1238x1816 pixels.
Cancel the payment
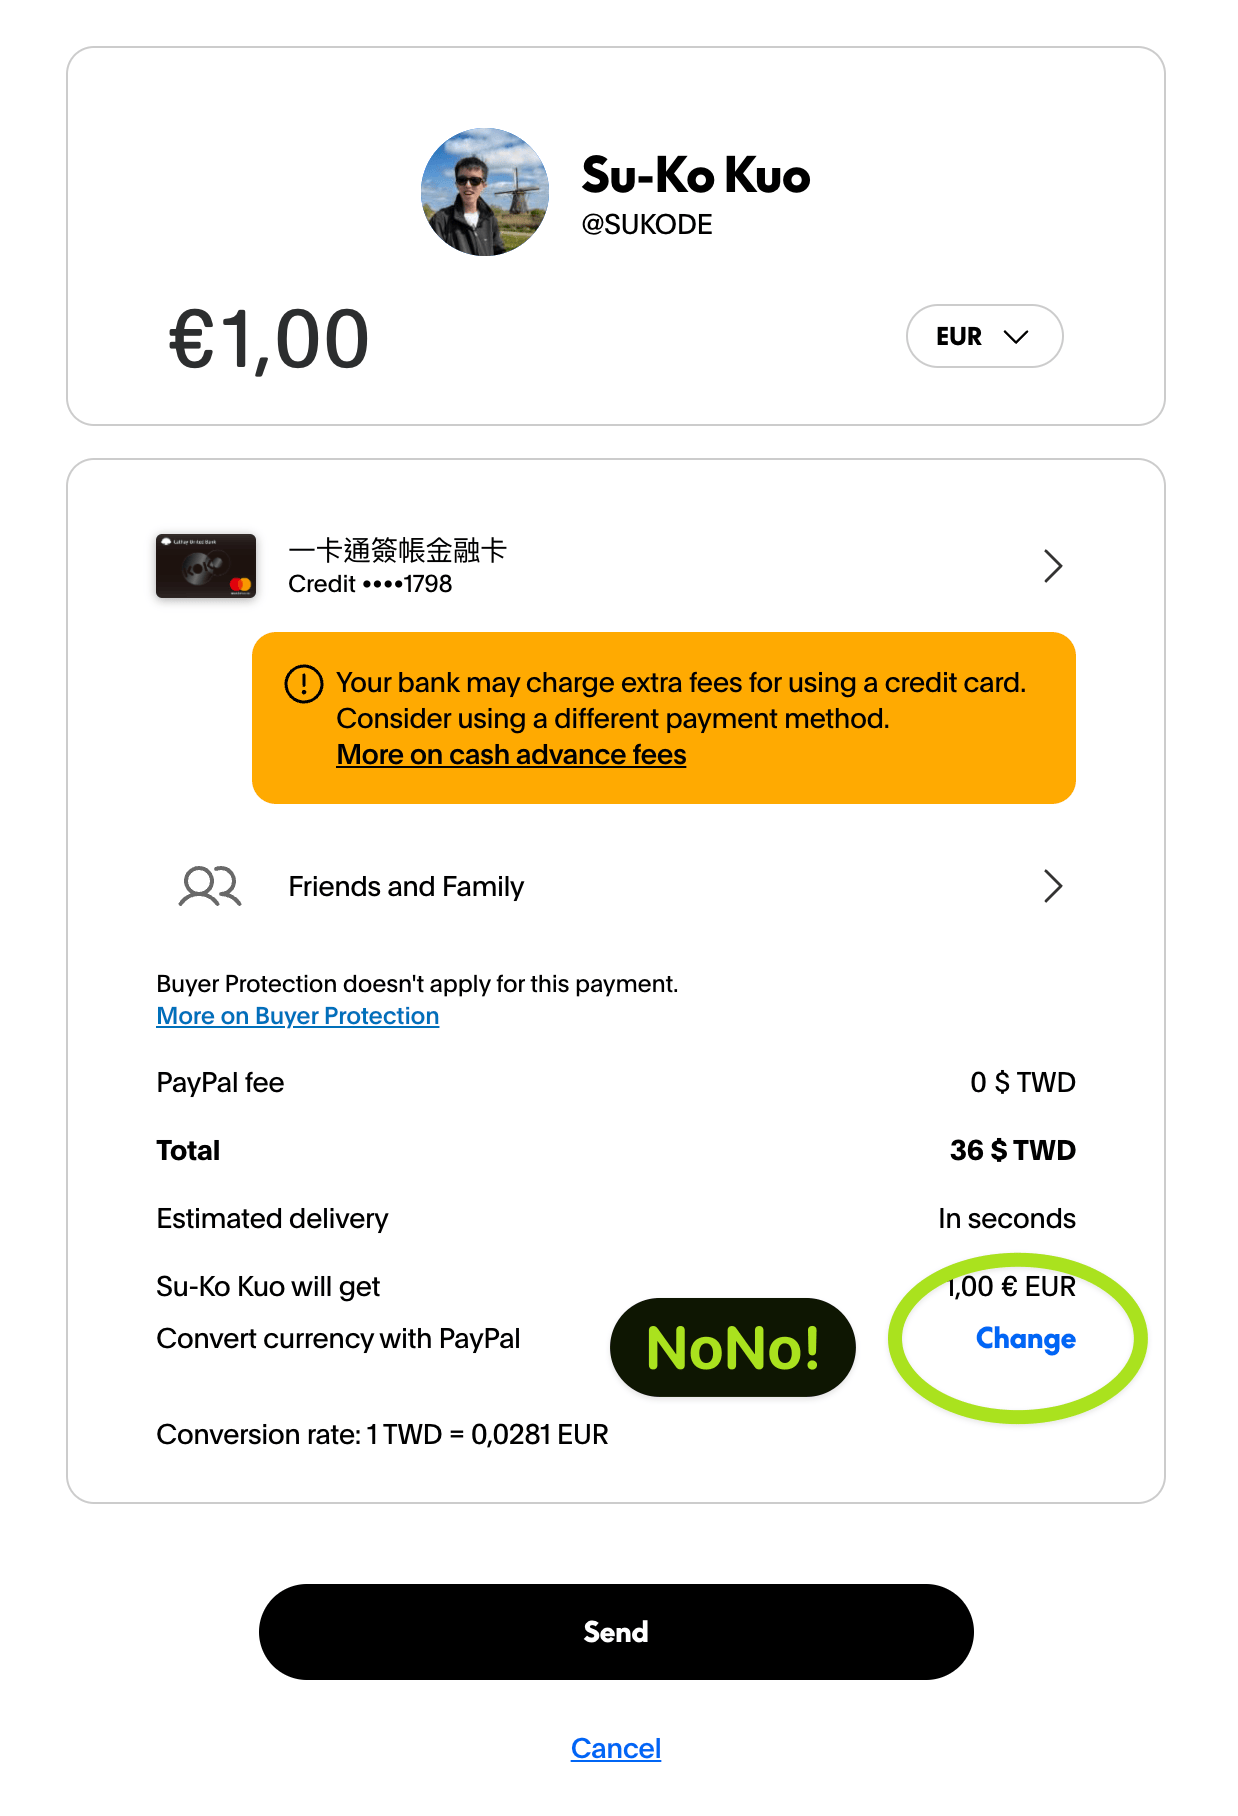tap(616, 1748)
